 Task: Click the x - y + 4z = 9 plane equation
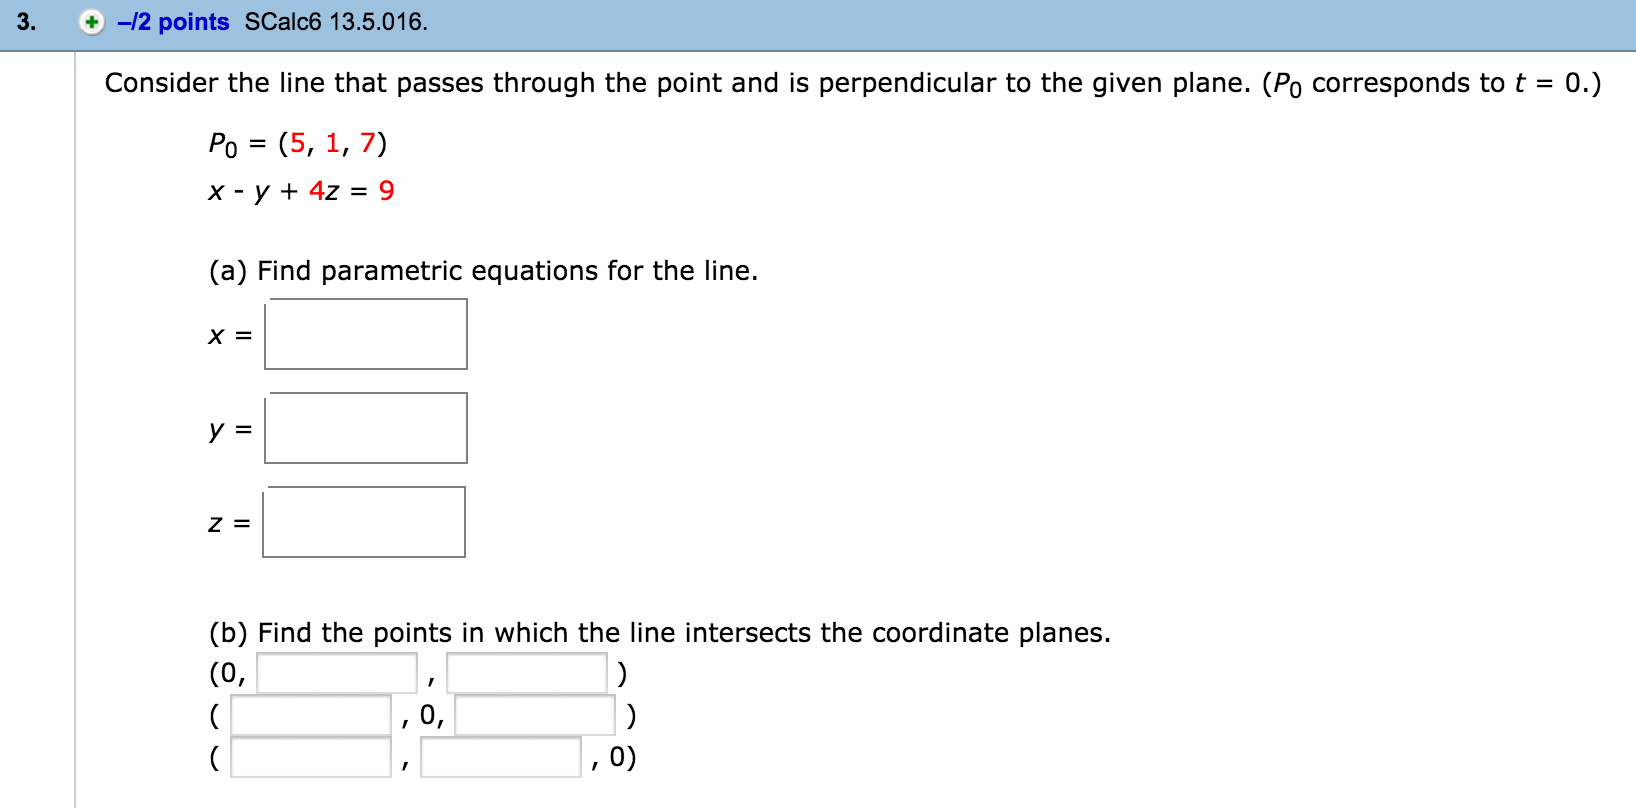300,191
